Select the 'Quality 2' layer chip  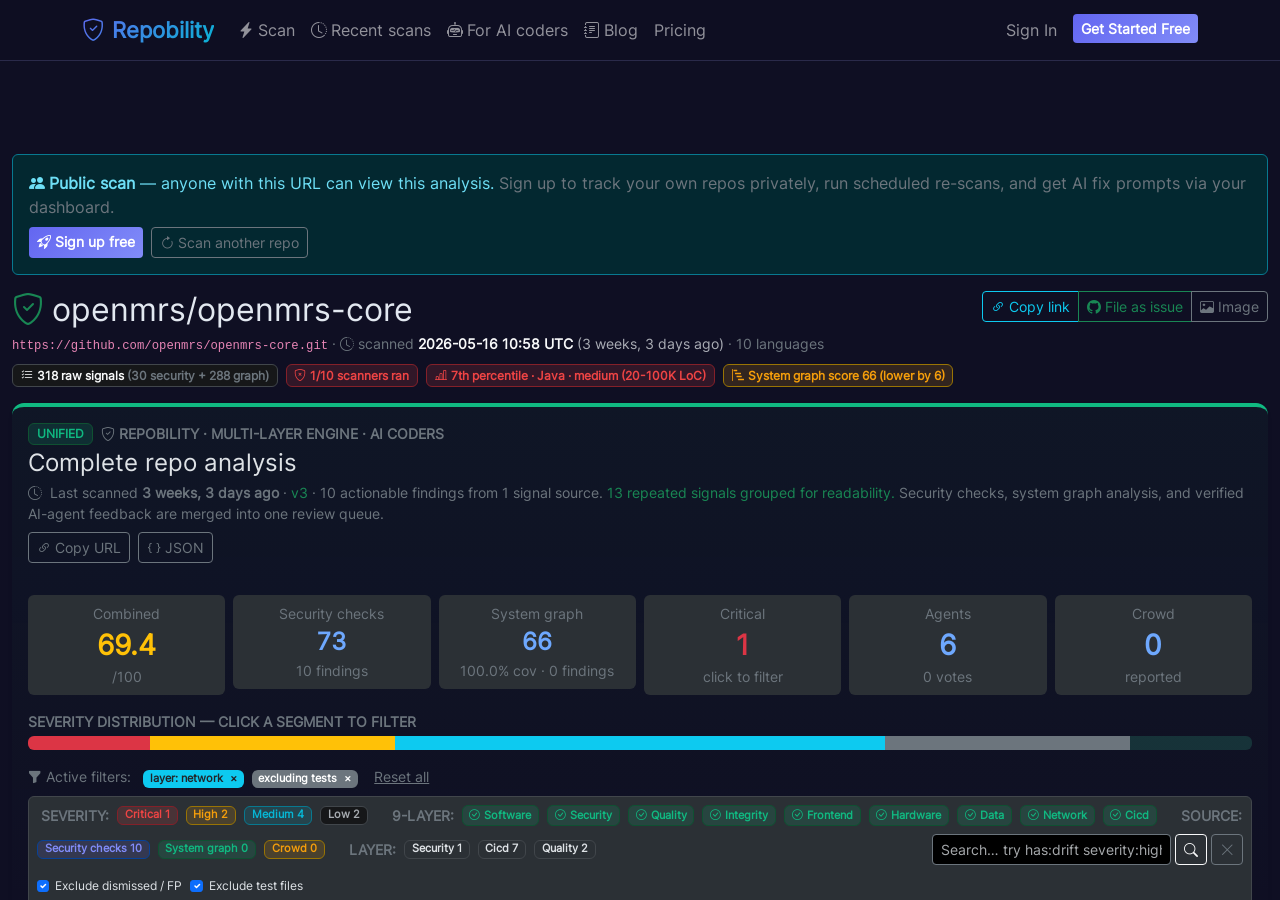pyautogui.click(x=565, y=849)
